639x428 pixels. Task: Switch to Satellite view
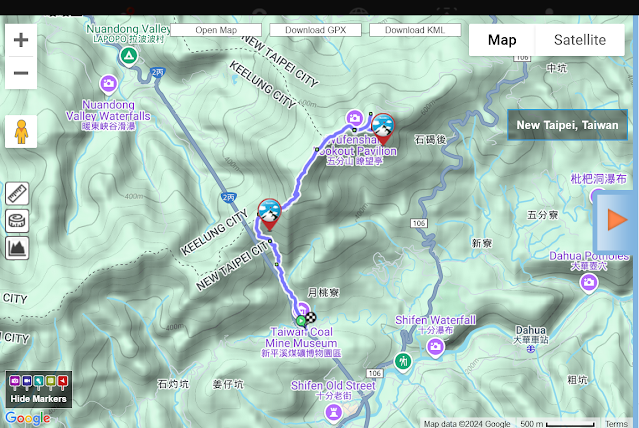click(580, 40)
